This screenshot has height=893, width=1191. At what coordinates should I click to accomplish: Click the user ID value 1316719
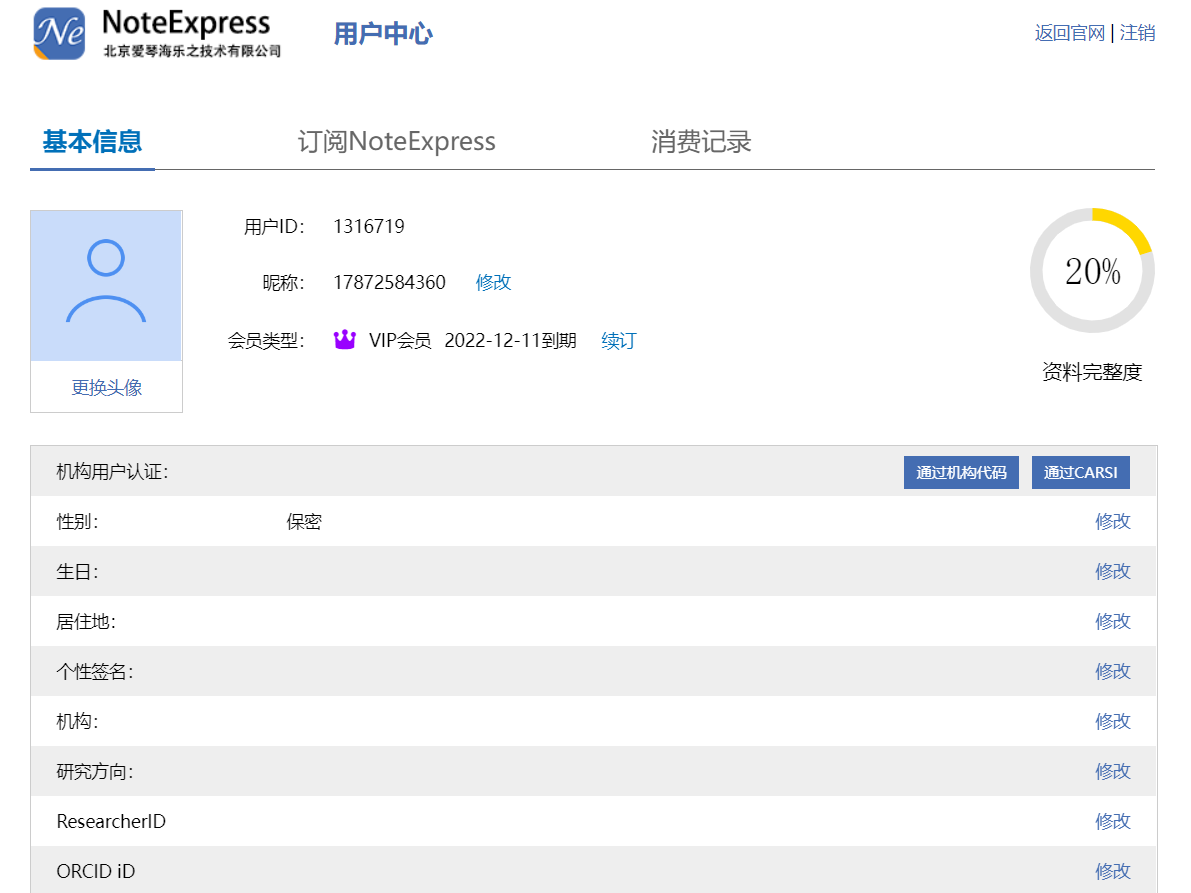click(x=368, y=226)
